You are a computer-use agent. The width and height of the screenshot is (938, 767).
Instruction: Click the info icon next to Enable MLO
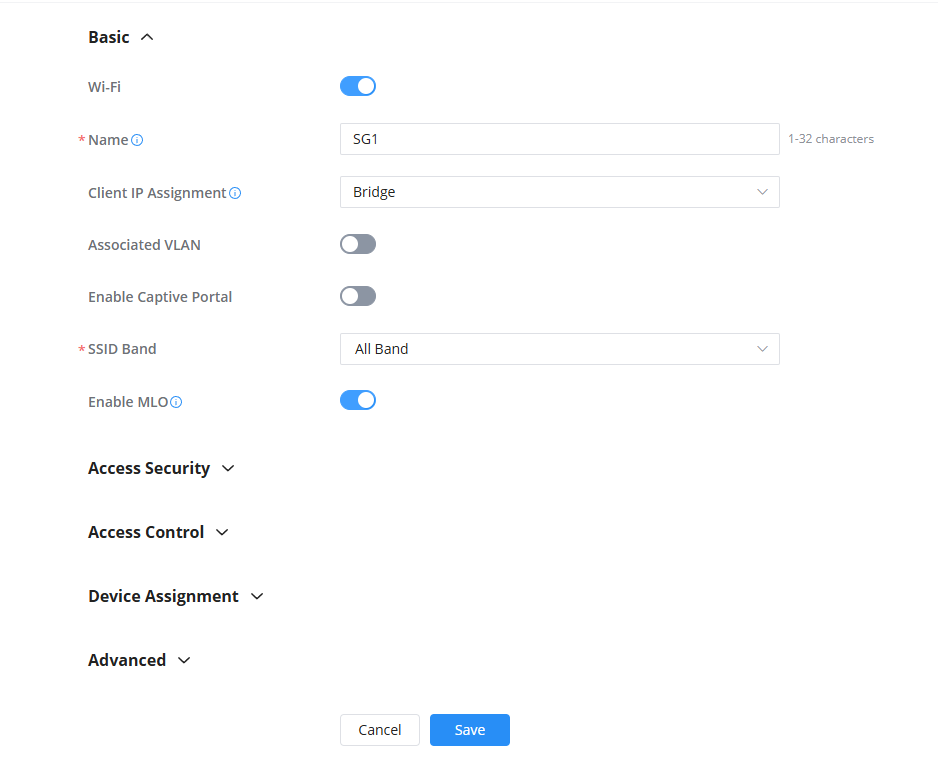[176, 402]
